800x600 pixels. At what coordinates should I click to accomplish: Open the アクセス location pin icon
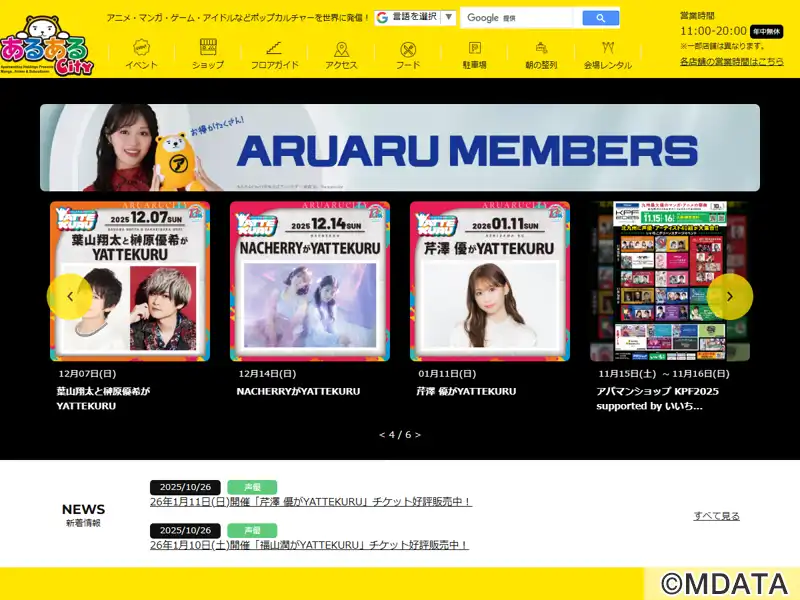(341, 50)
